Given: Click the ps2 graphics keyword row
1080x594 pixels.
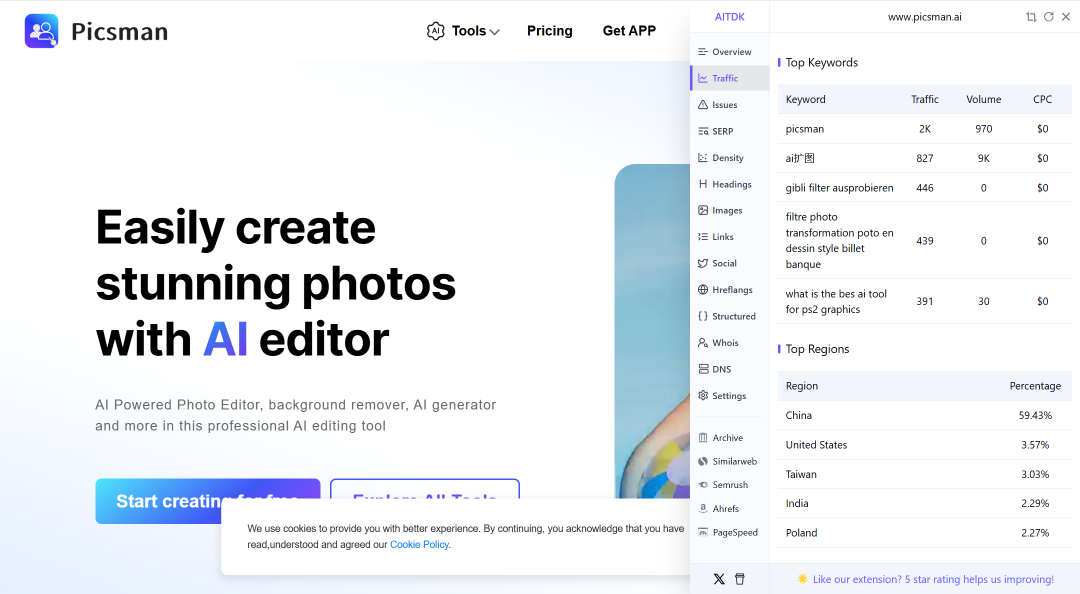Looking at the screenshot, I should click(x=924, y=301).
